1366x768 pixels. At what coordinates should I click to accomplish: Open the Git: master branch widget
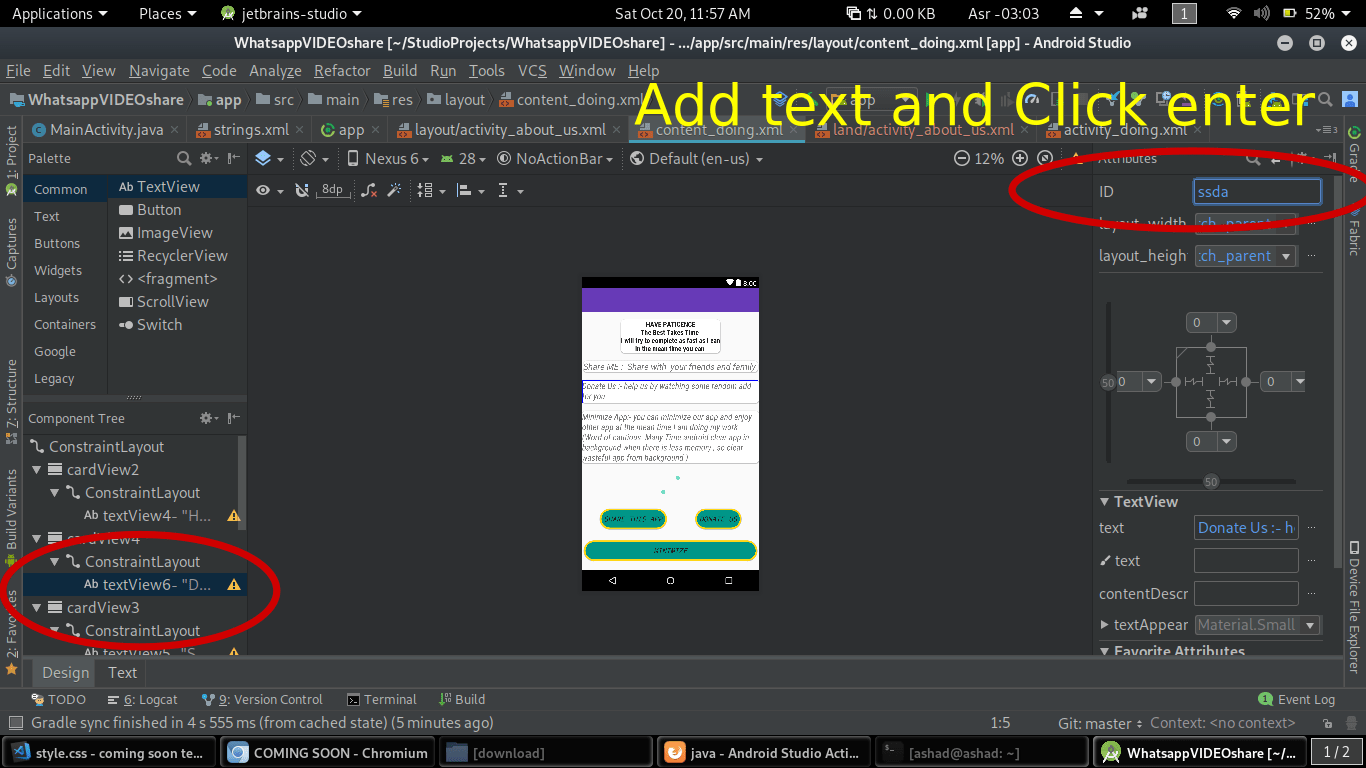[1101, 723]
